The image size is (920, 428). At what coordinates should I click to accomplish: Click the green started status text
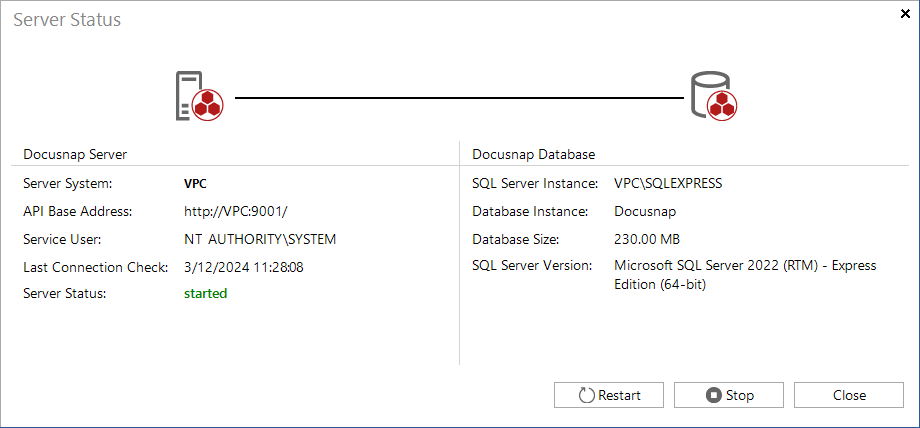pyautogui.click(x=205, y=293)
